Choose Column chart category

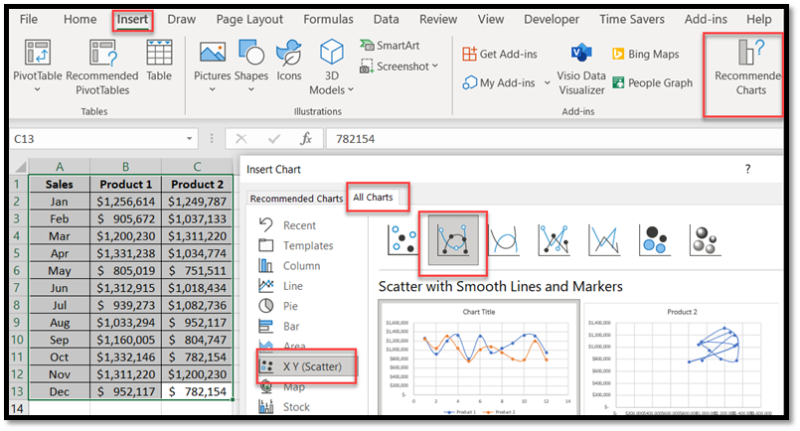[x=289, y=266]
